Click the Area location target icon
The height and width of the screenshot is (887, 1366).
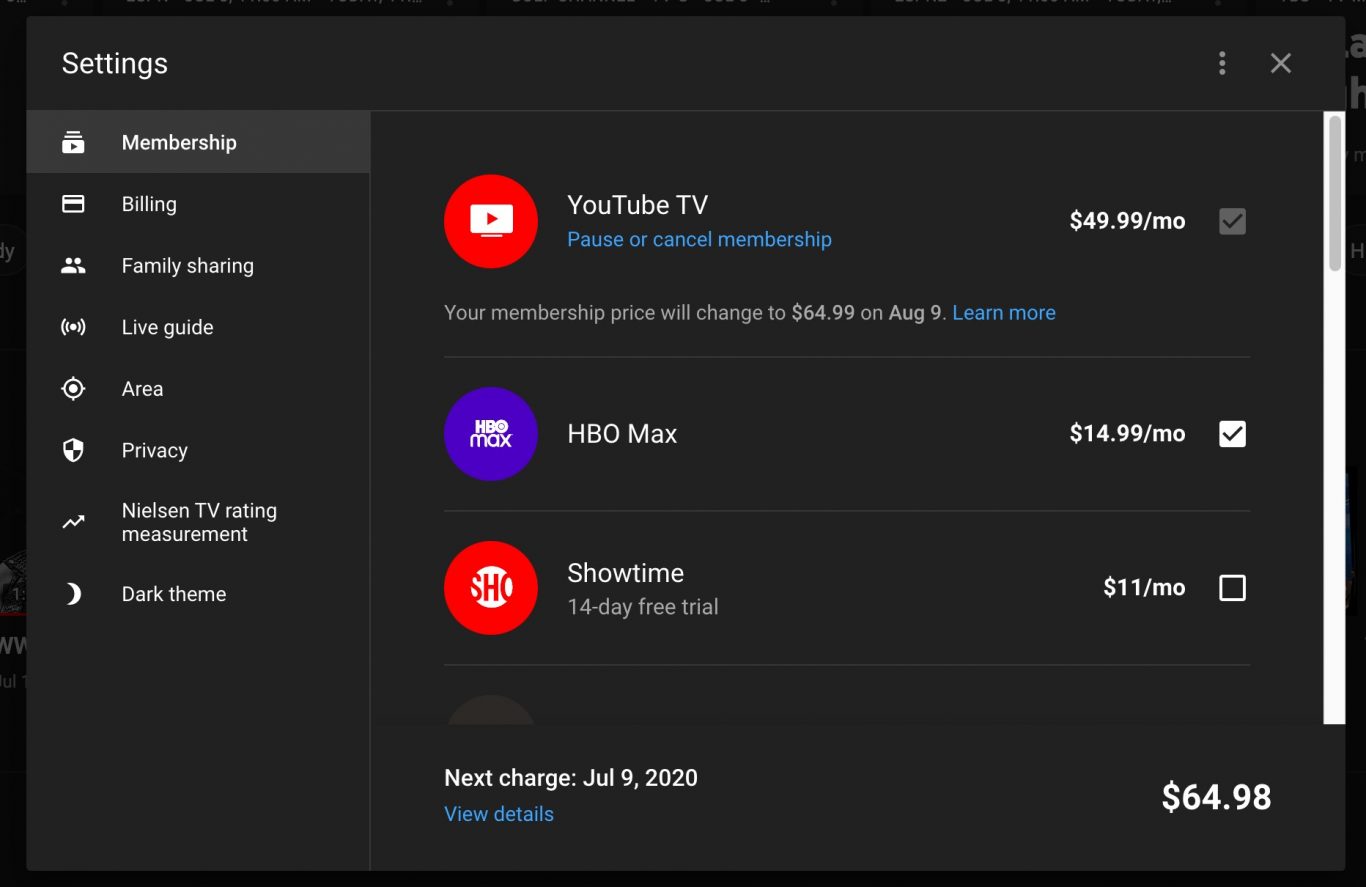pos(73,389)
